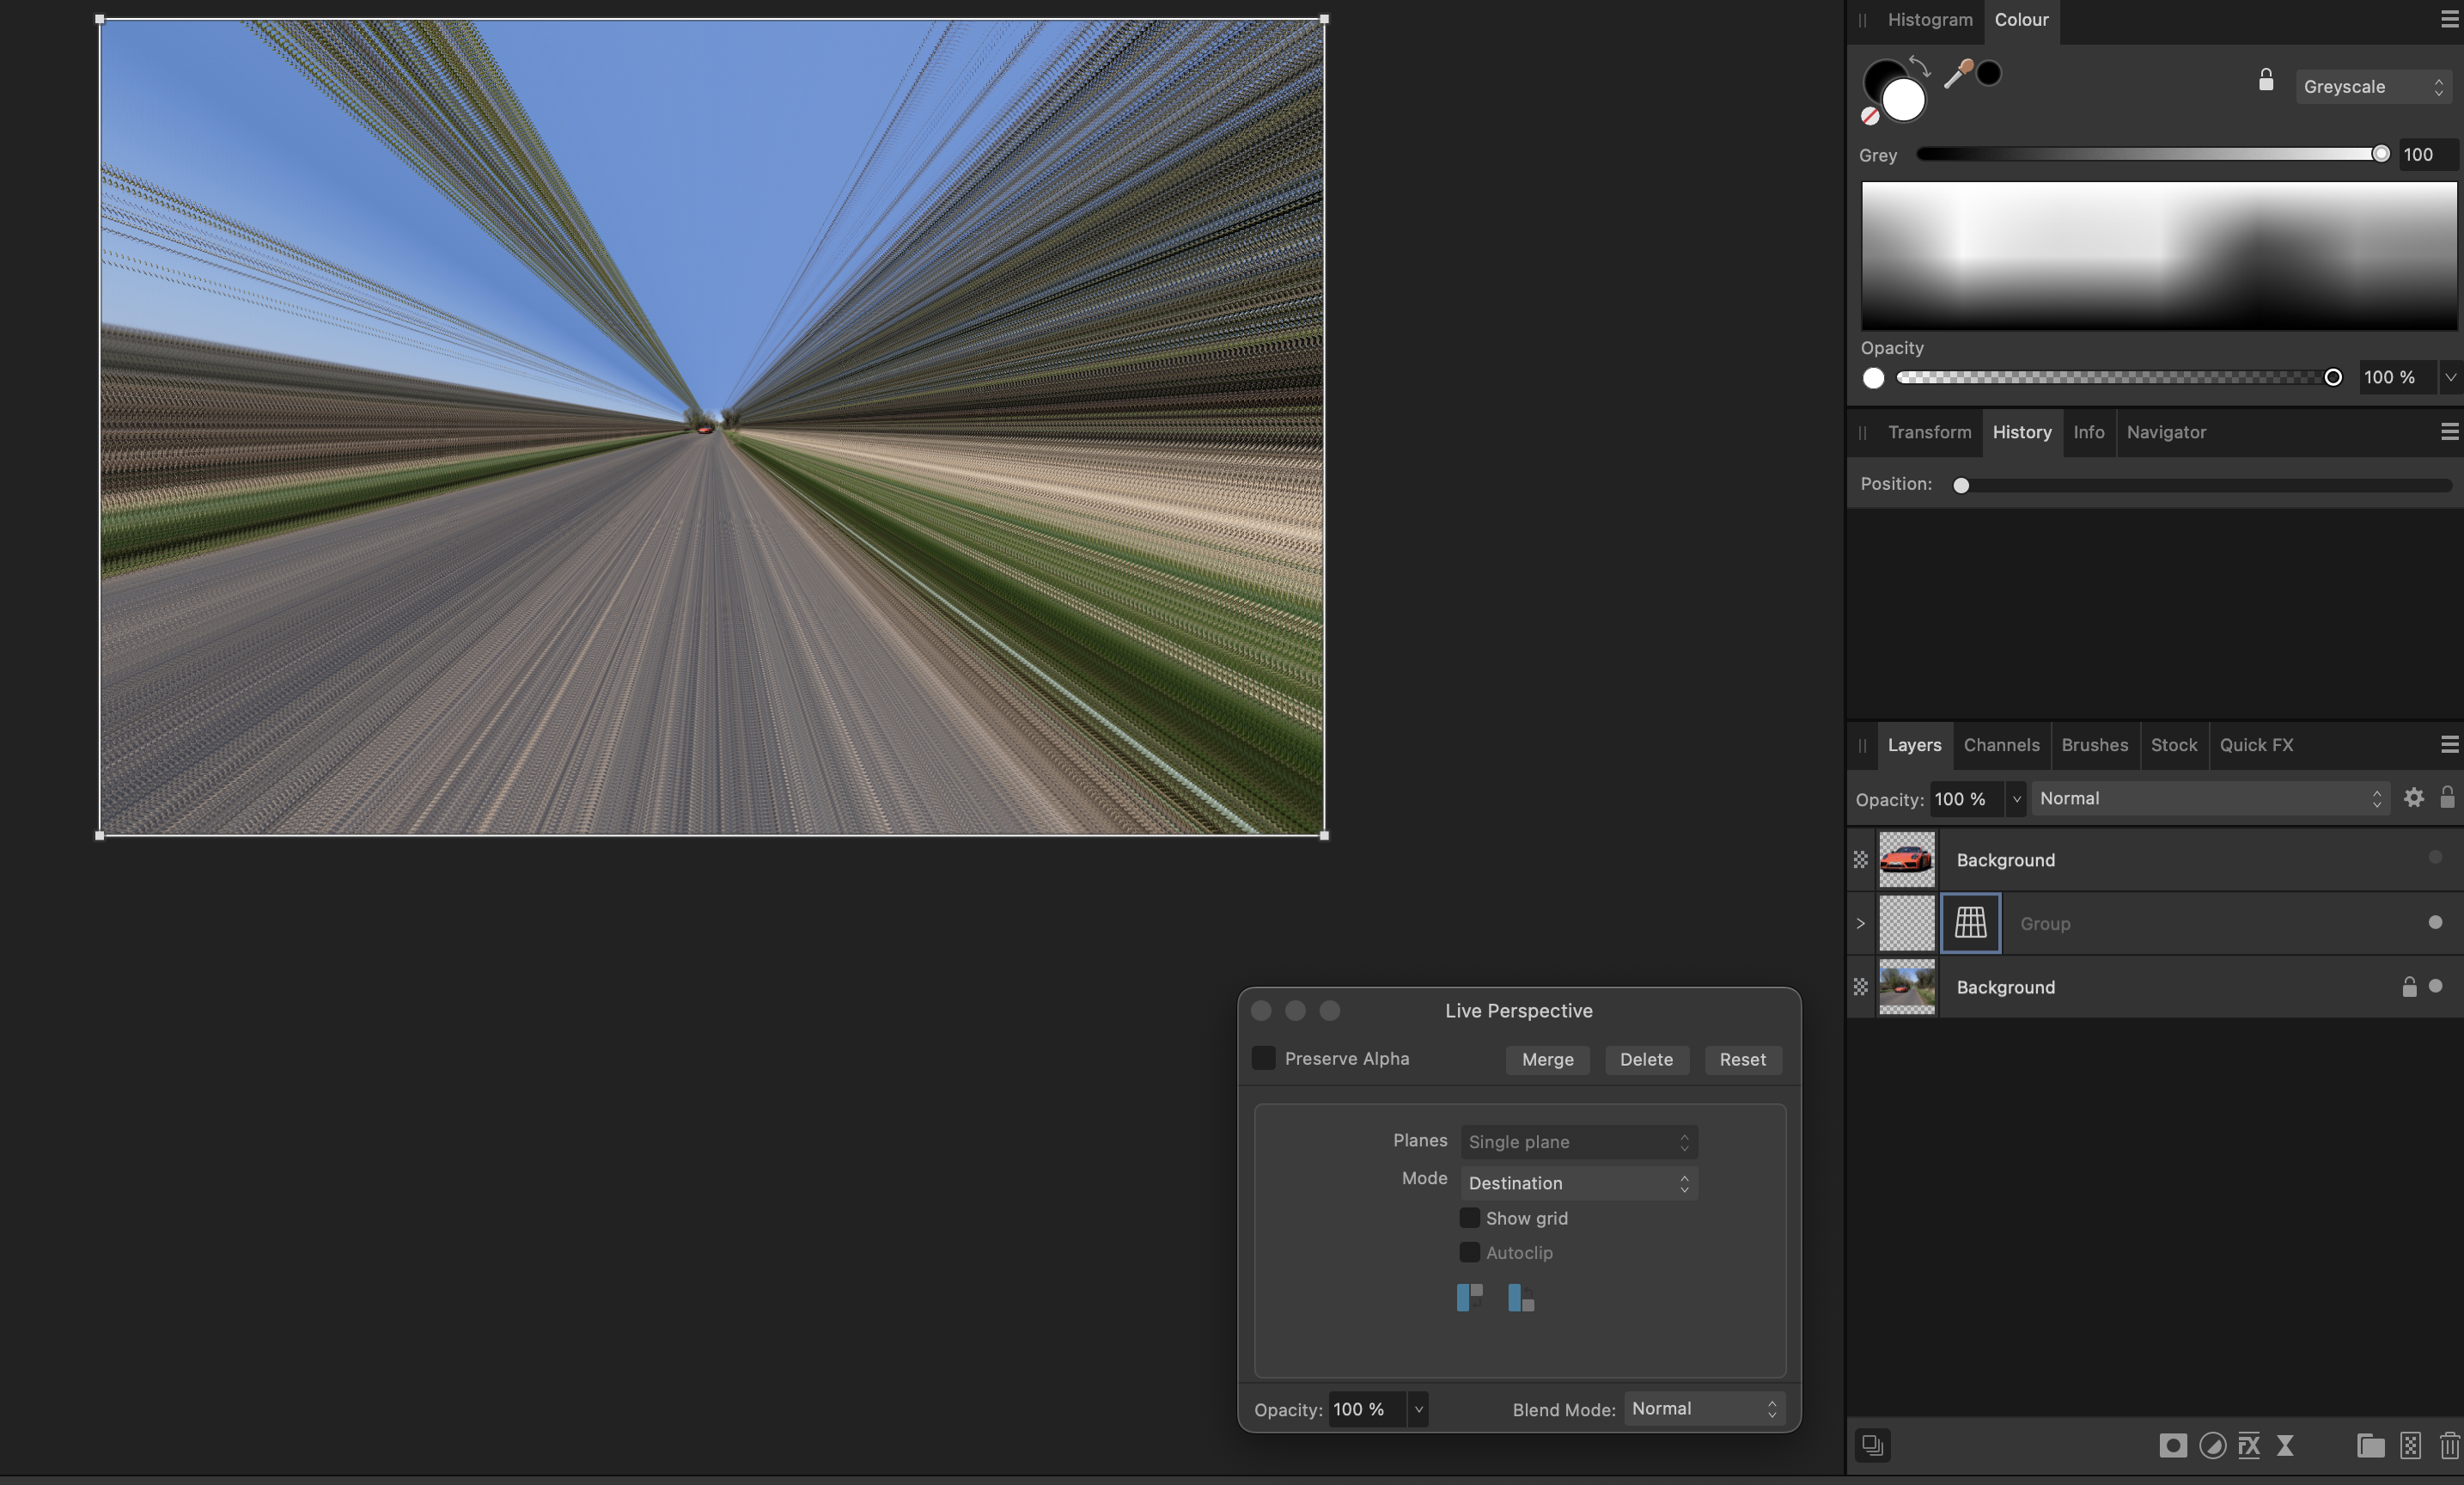The height and width of the screenshot is (1485, 2464).
Task: Open the Mode Destination dropdown
Action: [1578, 1183]
